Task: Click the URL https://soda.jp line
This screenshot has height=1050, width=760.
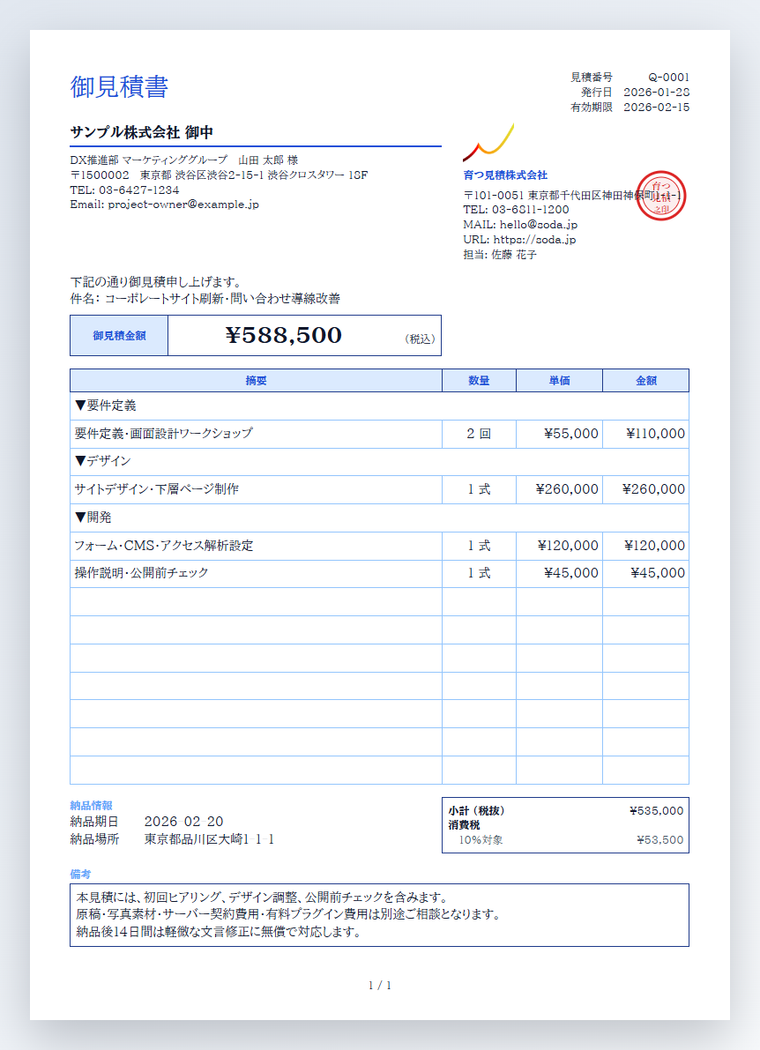Action: pos(519,239)
